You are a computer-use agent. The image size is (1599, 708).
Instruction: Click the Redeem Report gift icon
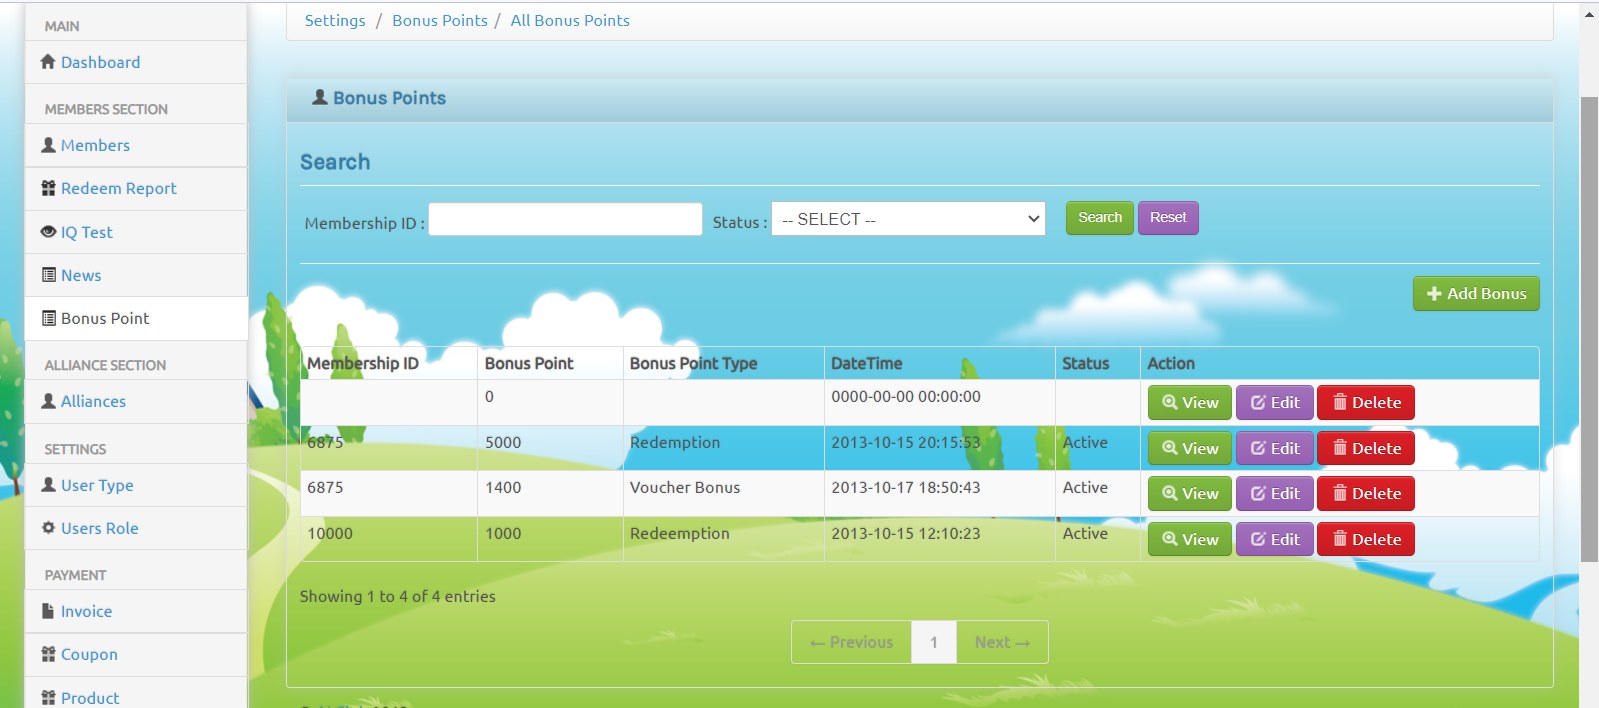48,188
